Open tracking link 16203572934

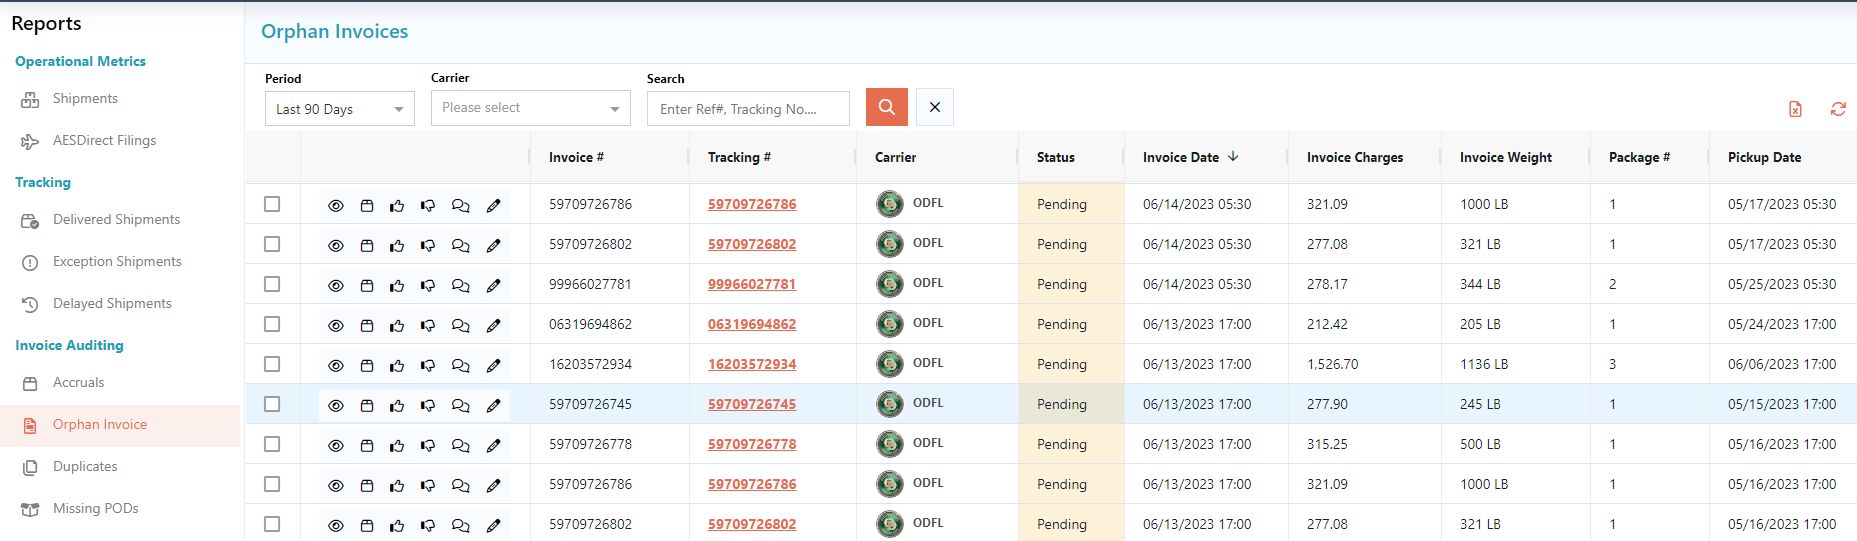point(752,364)
